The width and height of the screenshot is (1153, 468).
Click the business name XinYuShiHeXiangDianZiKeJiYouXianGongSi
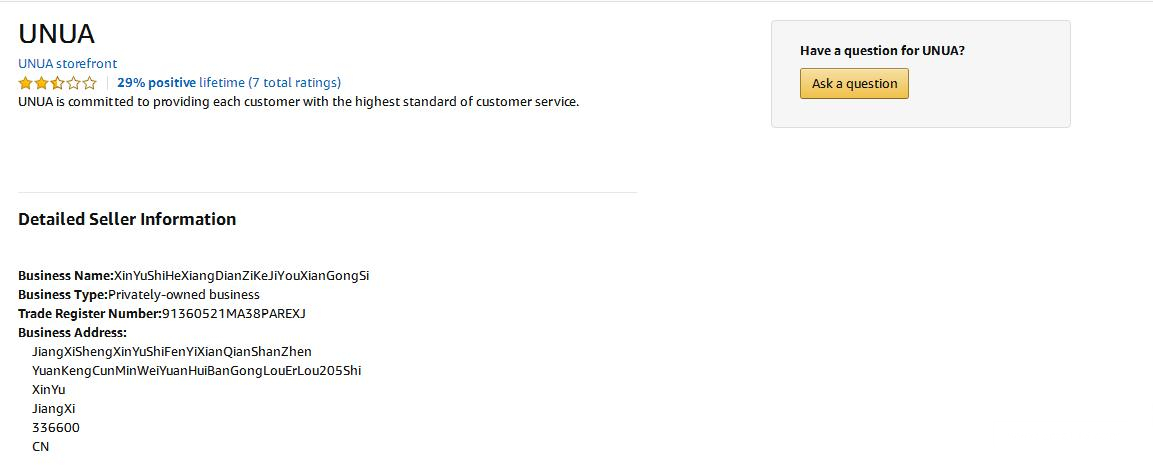coord(241,275)
